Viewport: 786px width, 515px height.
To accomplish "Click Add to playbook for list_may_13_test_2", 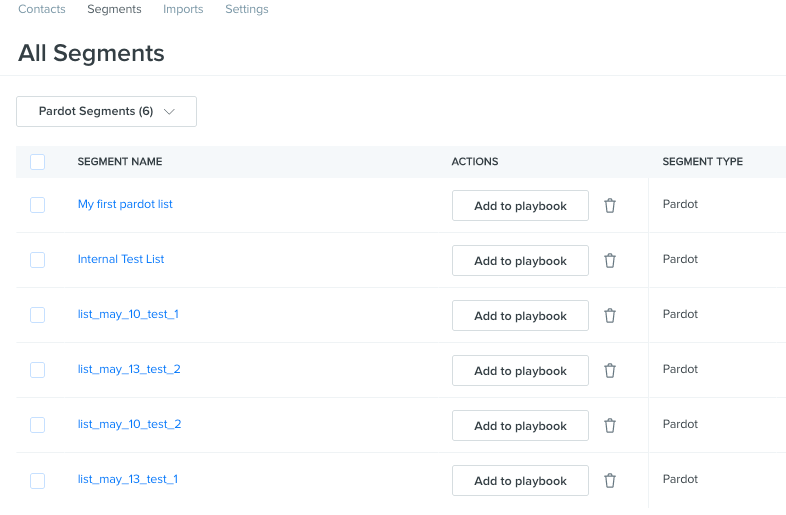I will tap(520, 371).
